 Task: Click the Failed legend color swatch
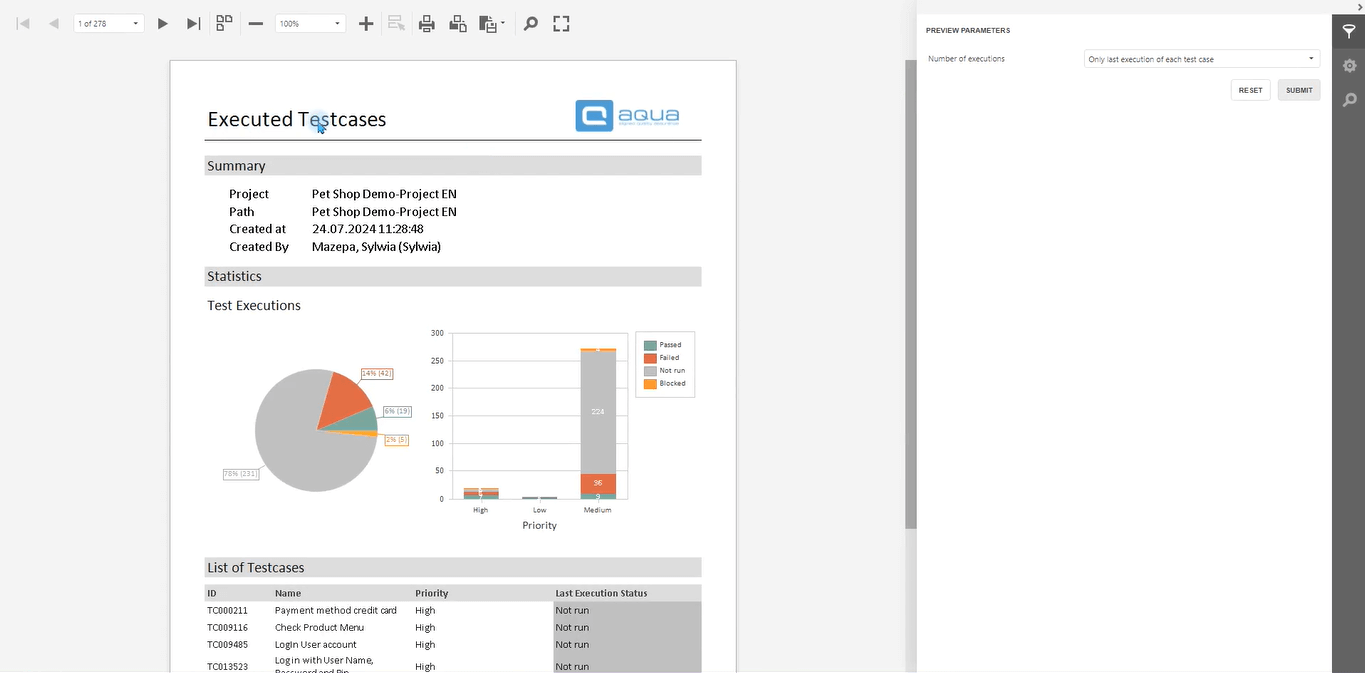650,358
